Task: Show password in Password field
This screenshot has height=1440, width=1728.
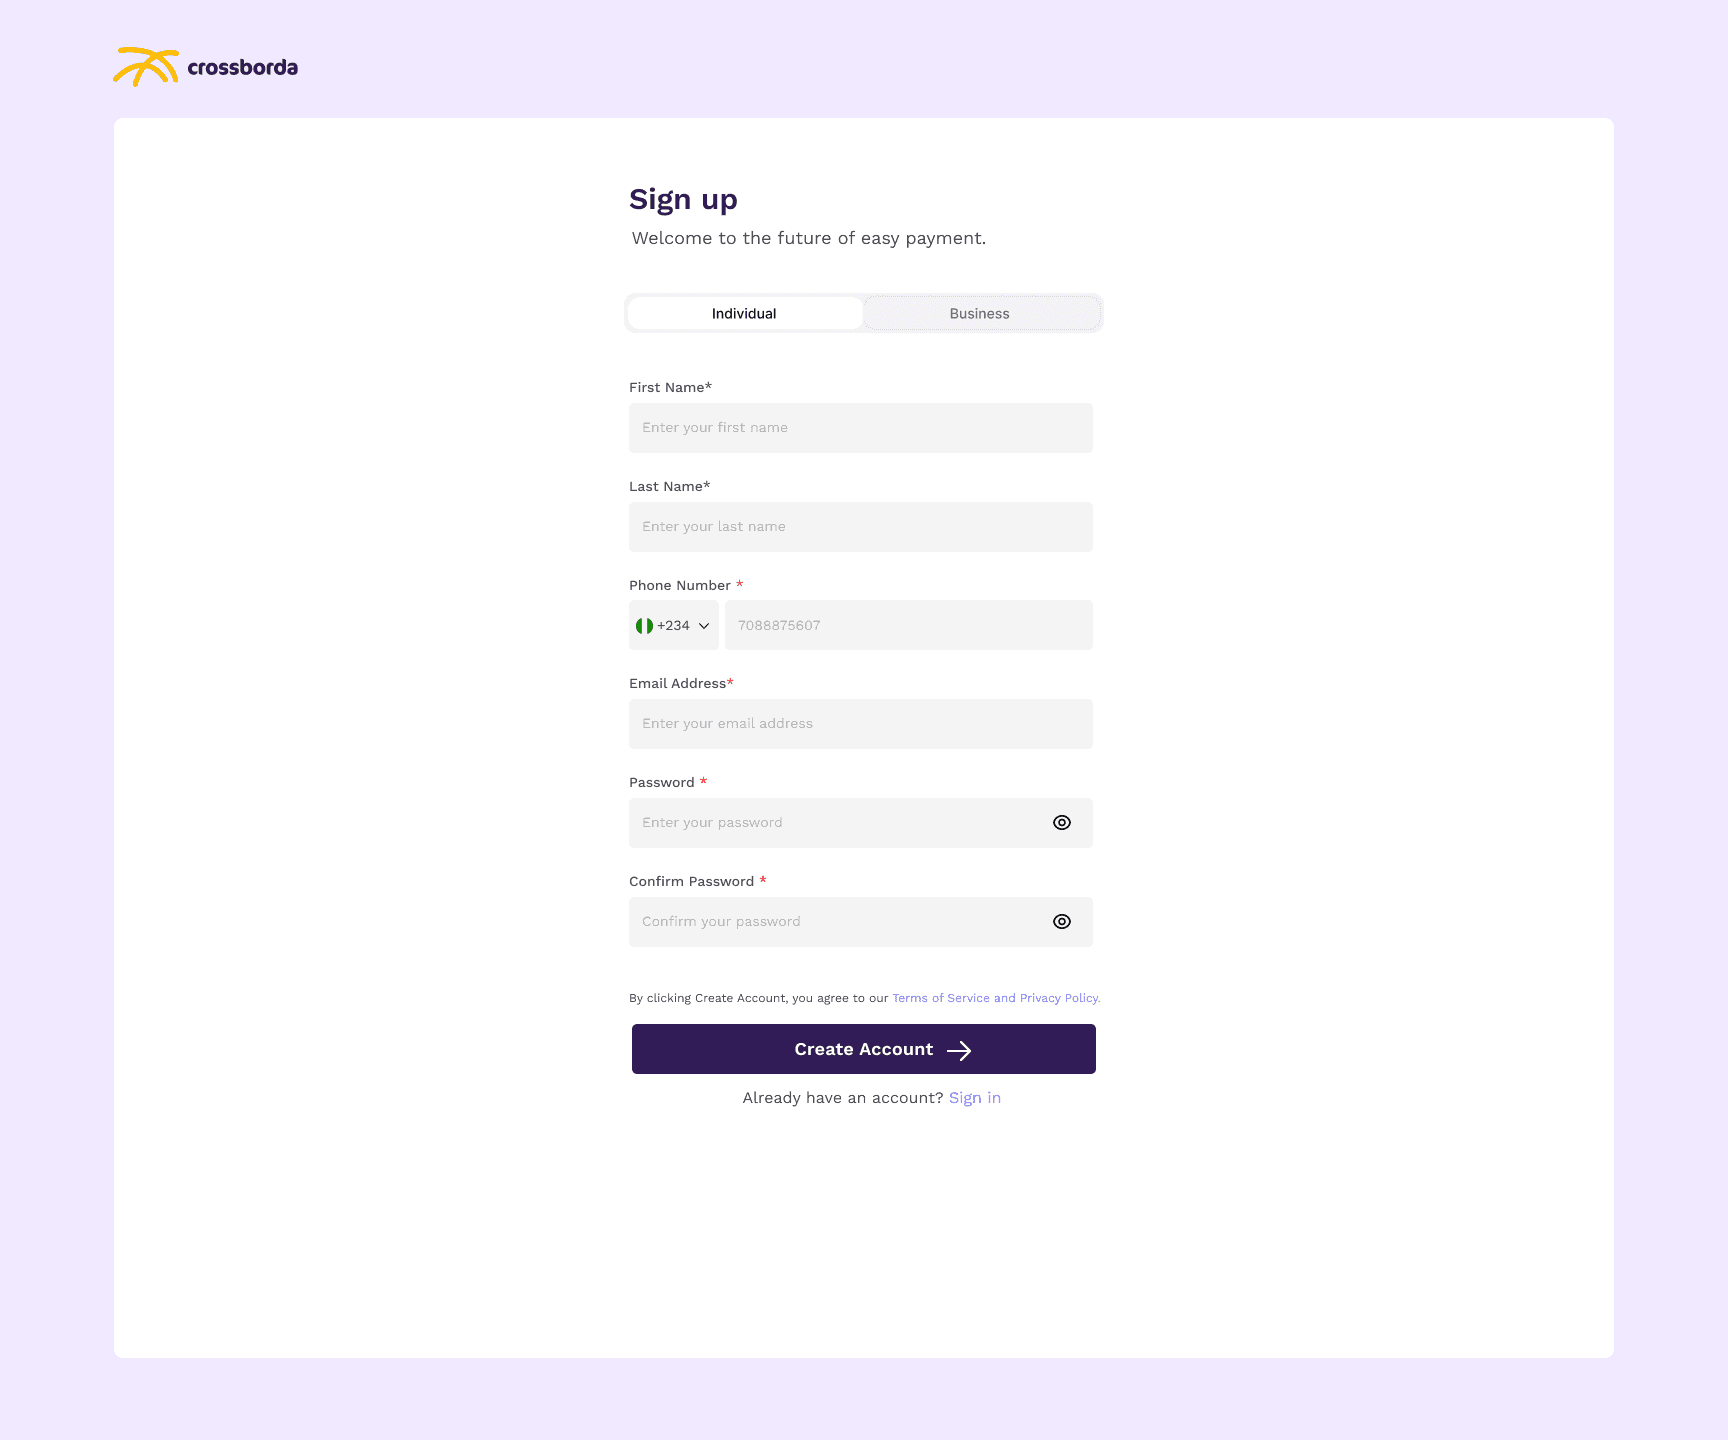Action: [x=1062, y=823]
